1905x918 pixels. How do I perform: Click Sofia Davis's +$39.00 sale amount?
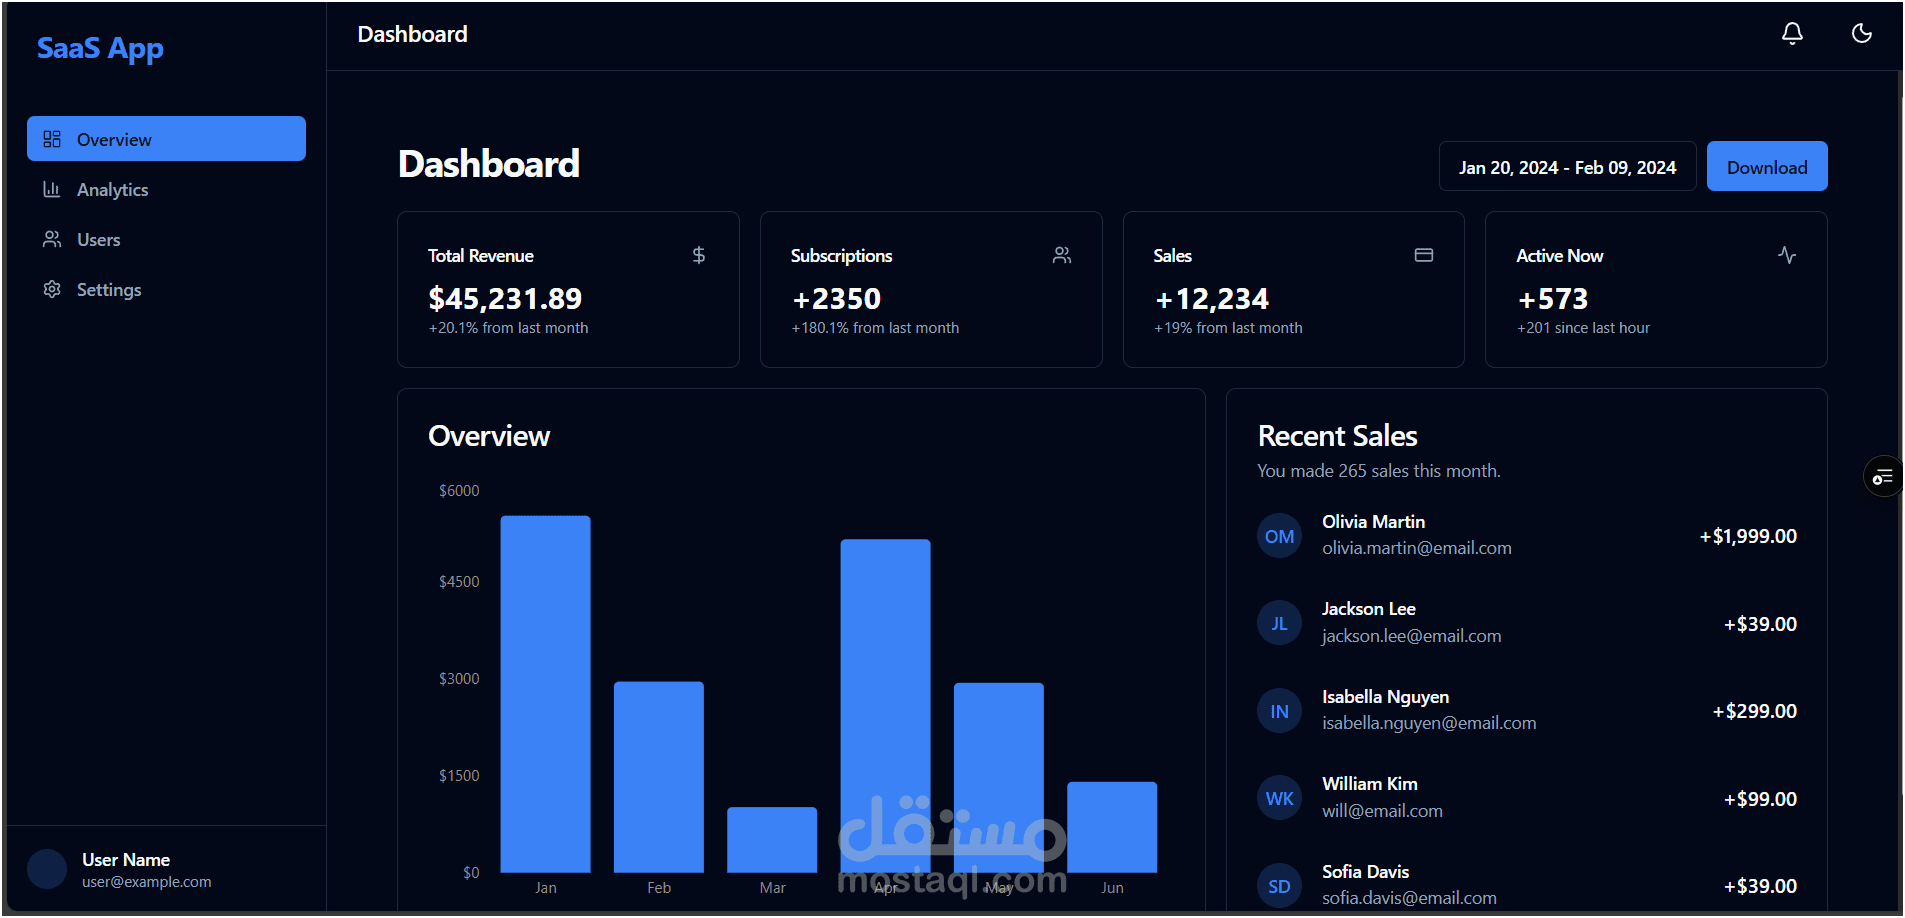tap(1761, 885)
